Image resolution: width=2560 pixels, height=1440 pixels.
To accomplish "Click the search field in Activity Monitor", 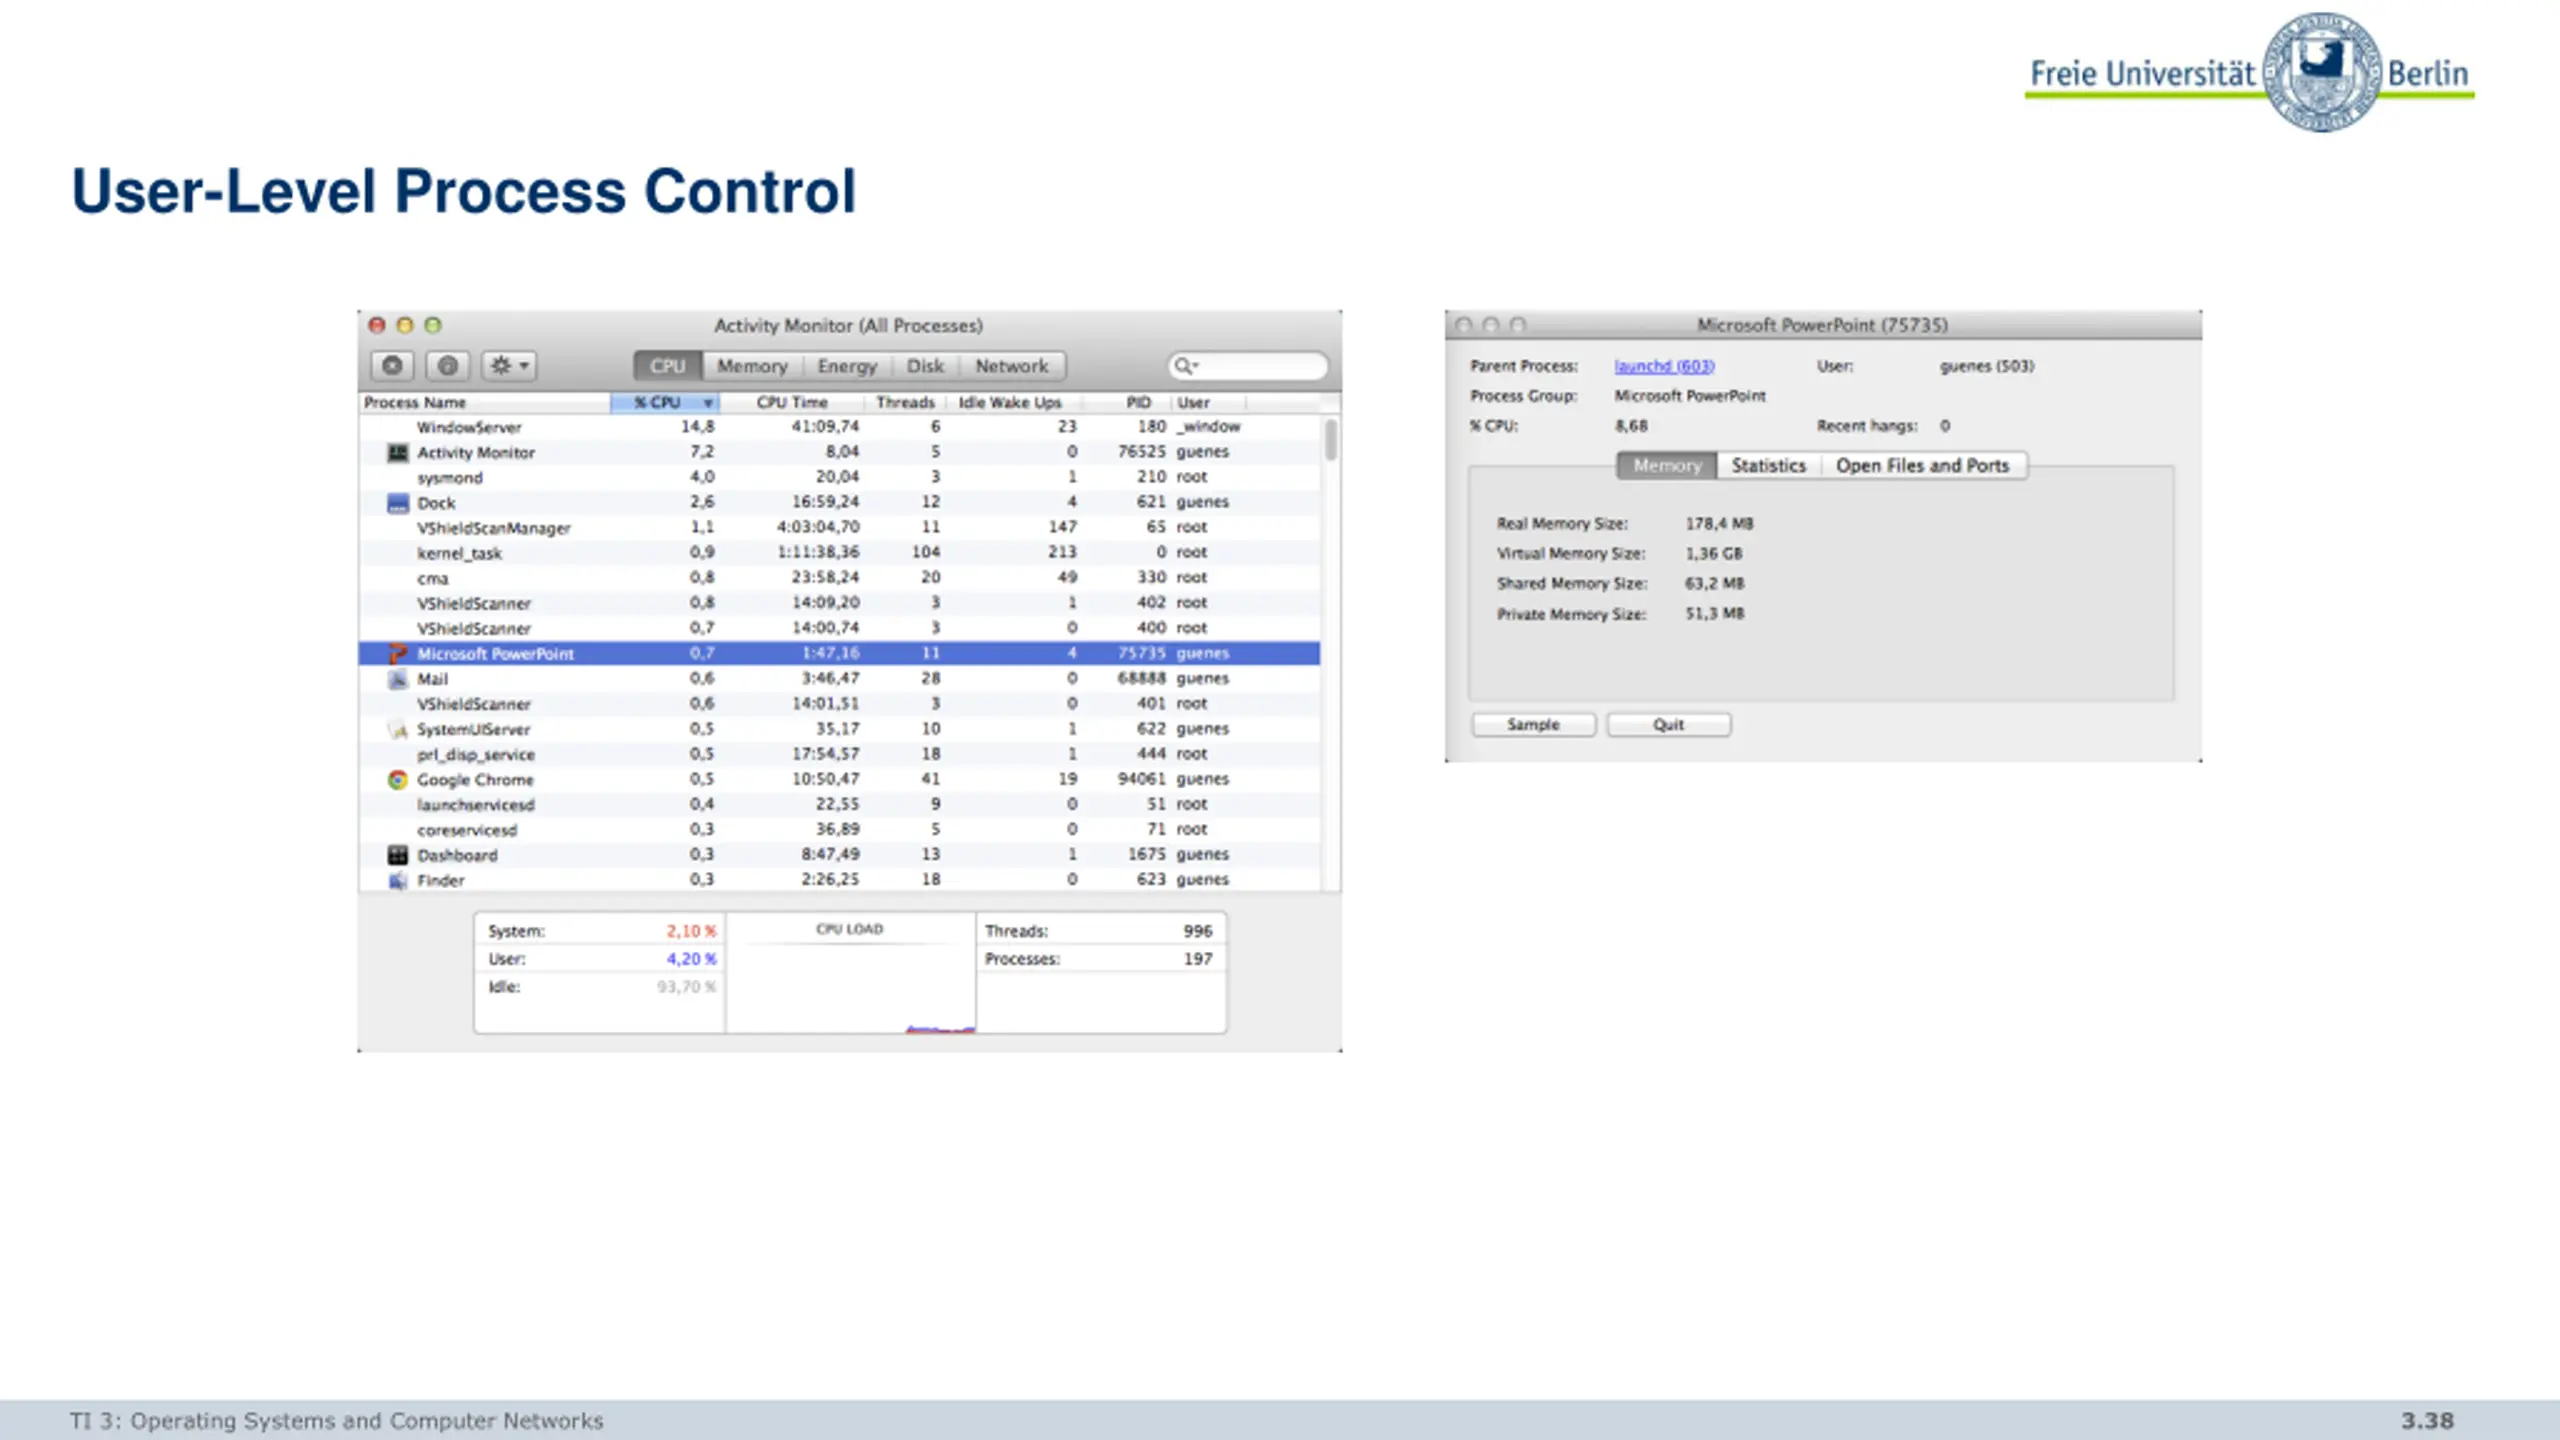I will (1248, 366).
